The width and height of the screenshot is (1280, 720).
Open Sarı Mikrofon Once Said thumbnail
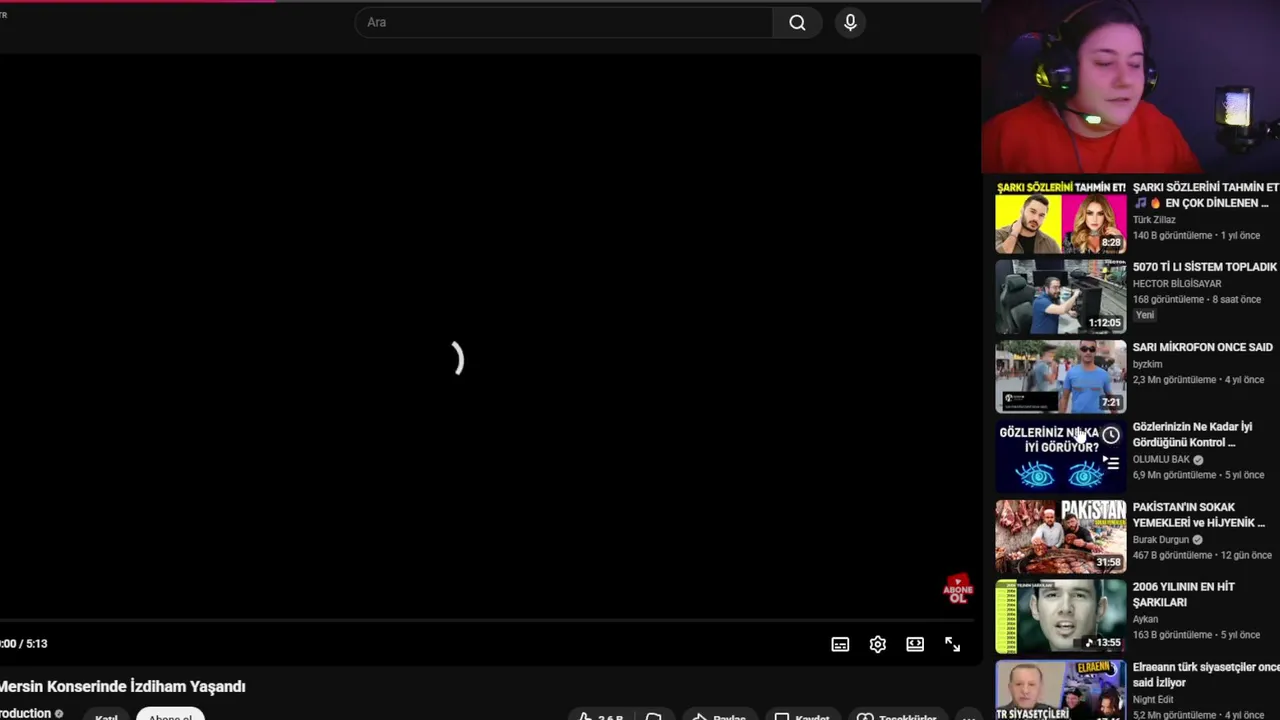click(x=1060, y=377)
